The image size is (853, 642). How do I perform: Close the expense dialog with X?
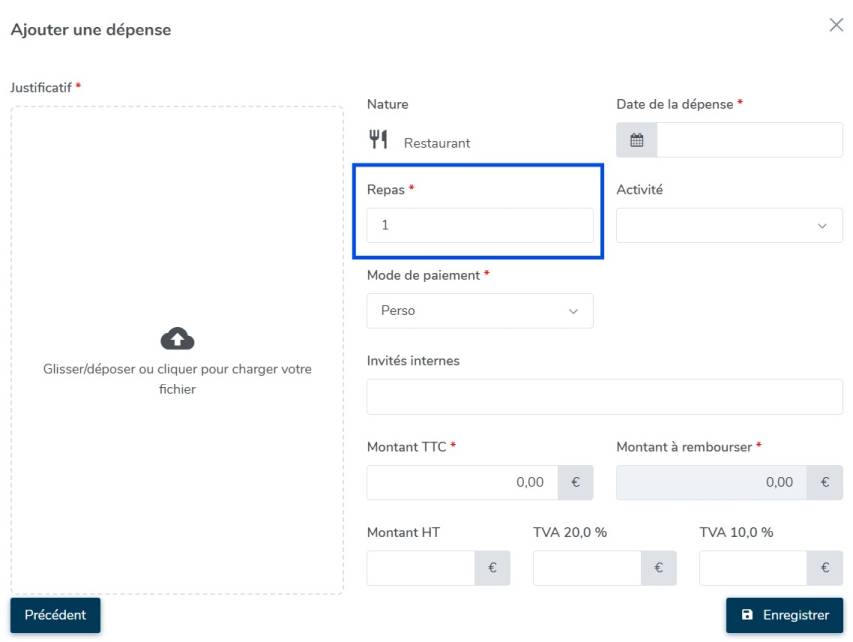pos(836,25)
